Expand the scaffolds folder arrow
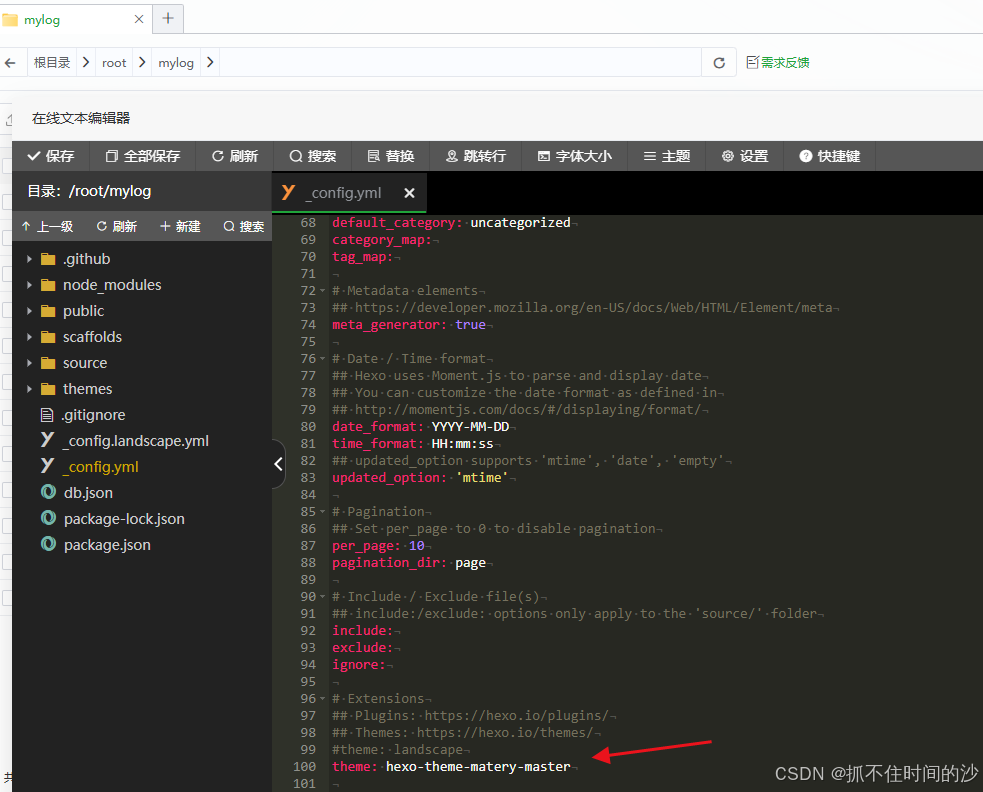Image resolution: width=983 pixels, height=792 pixels. pos(29,337)
